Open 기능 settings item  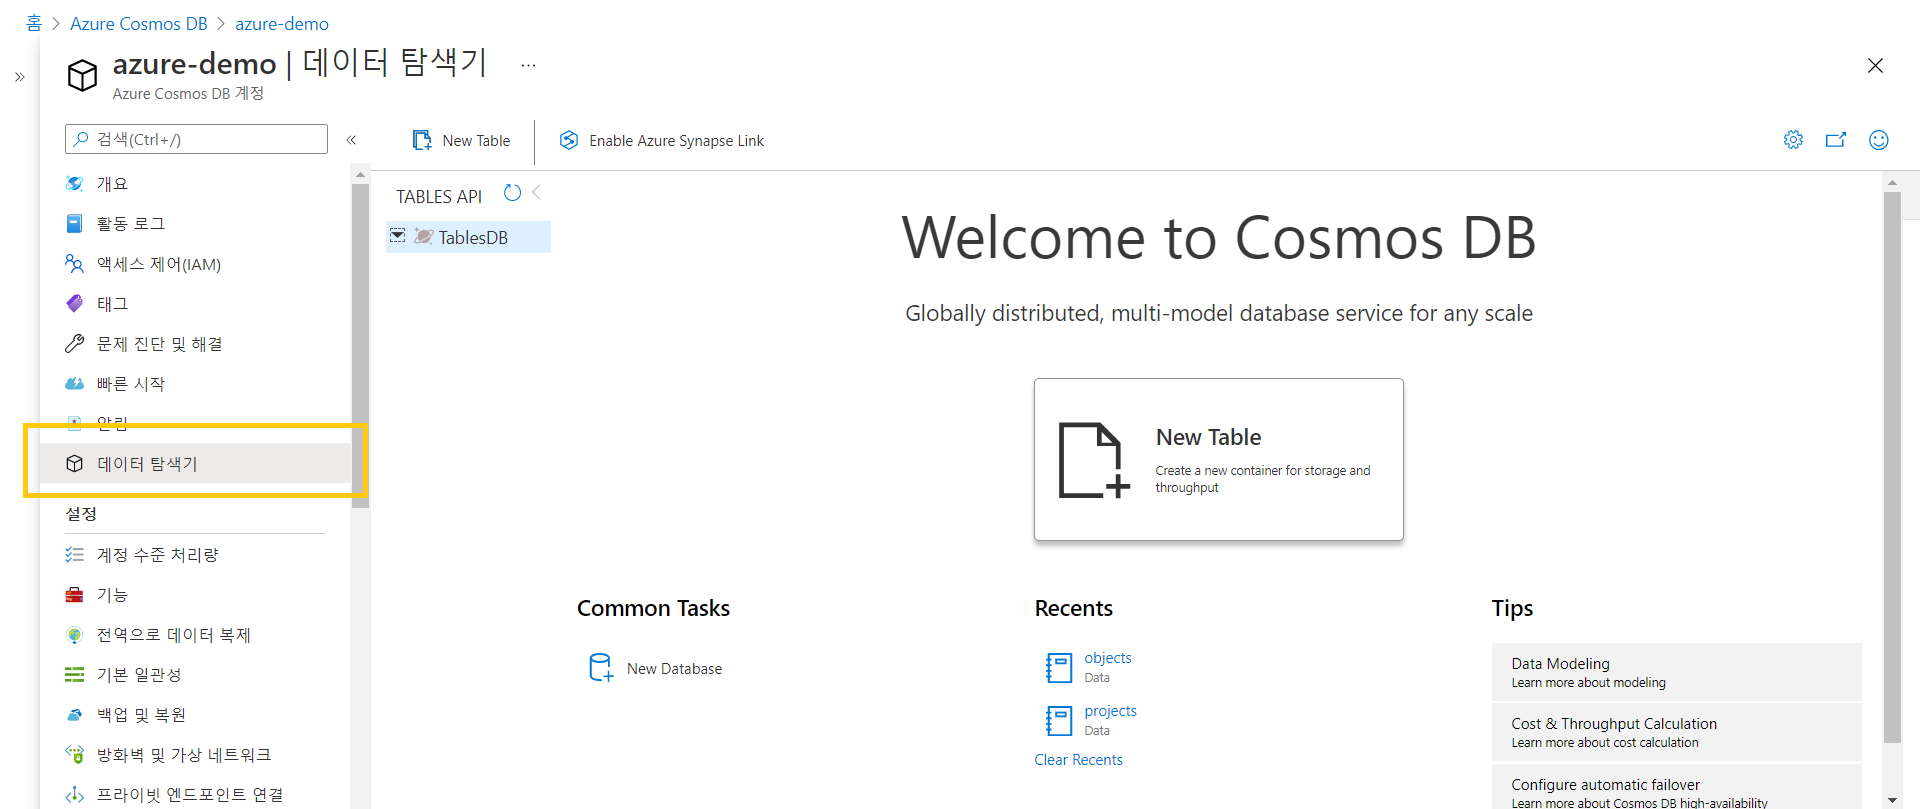coord(195,595)
